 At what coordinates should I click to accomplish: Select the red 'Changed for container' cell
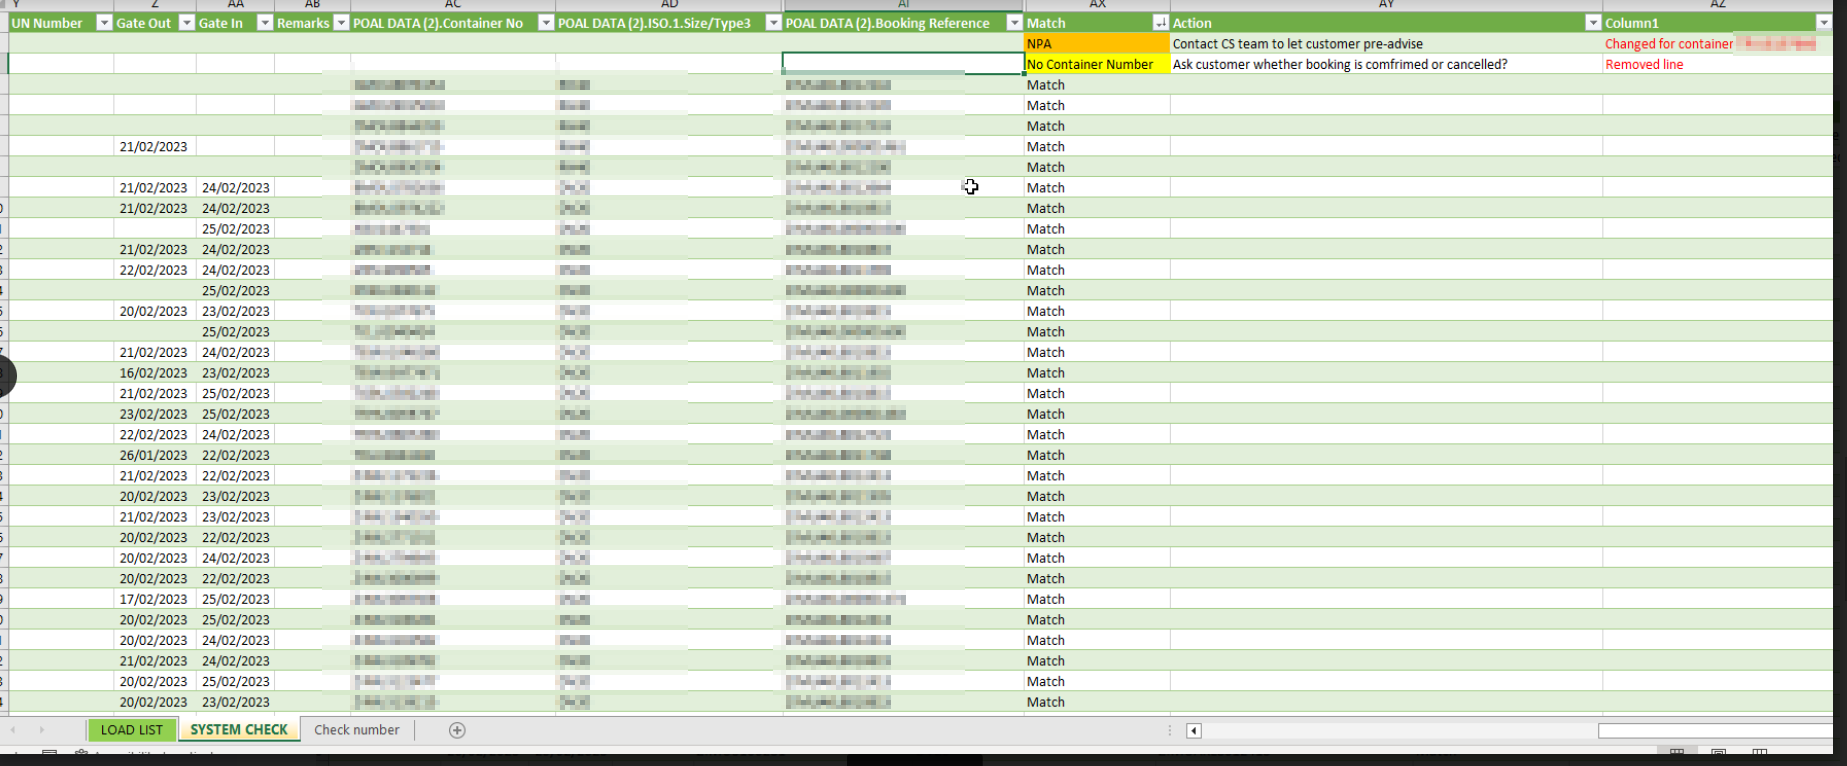point(1717,44)
